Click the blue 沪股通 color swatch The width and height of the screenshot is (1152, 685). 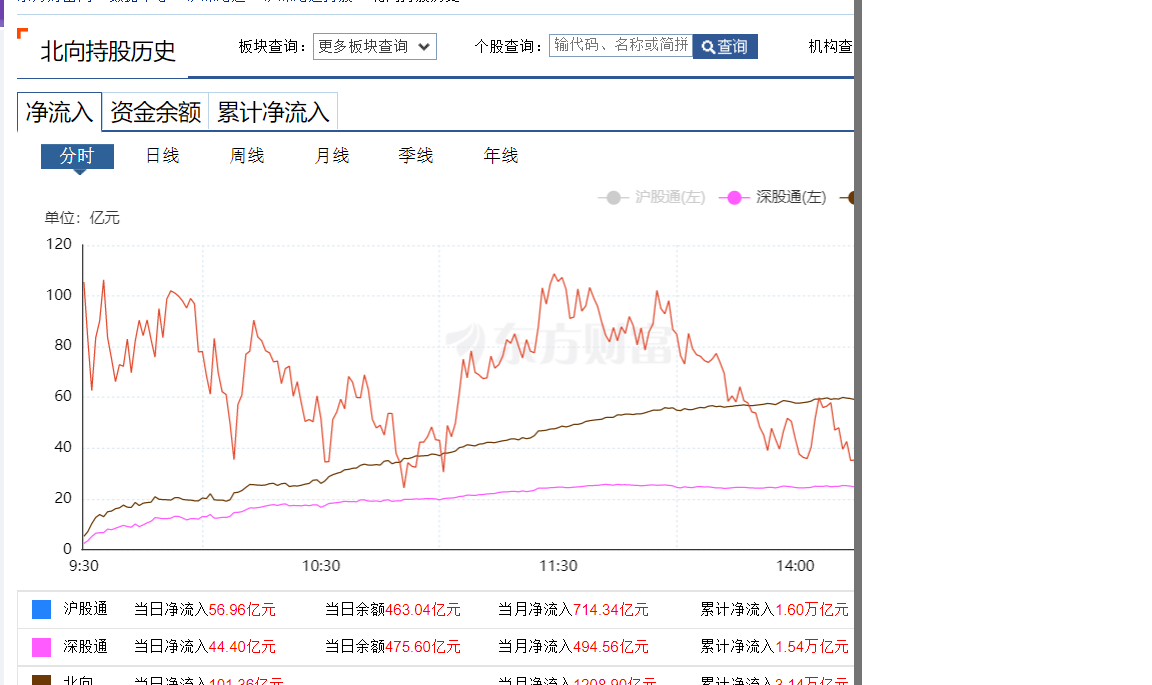[41, 609]
